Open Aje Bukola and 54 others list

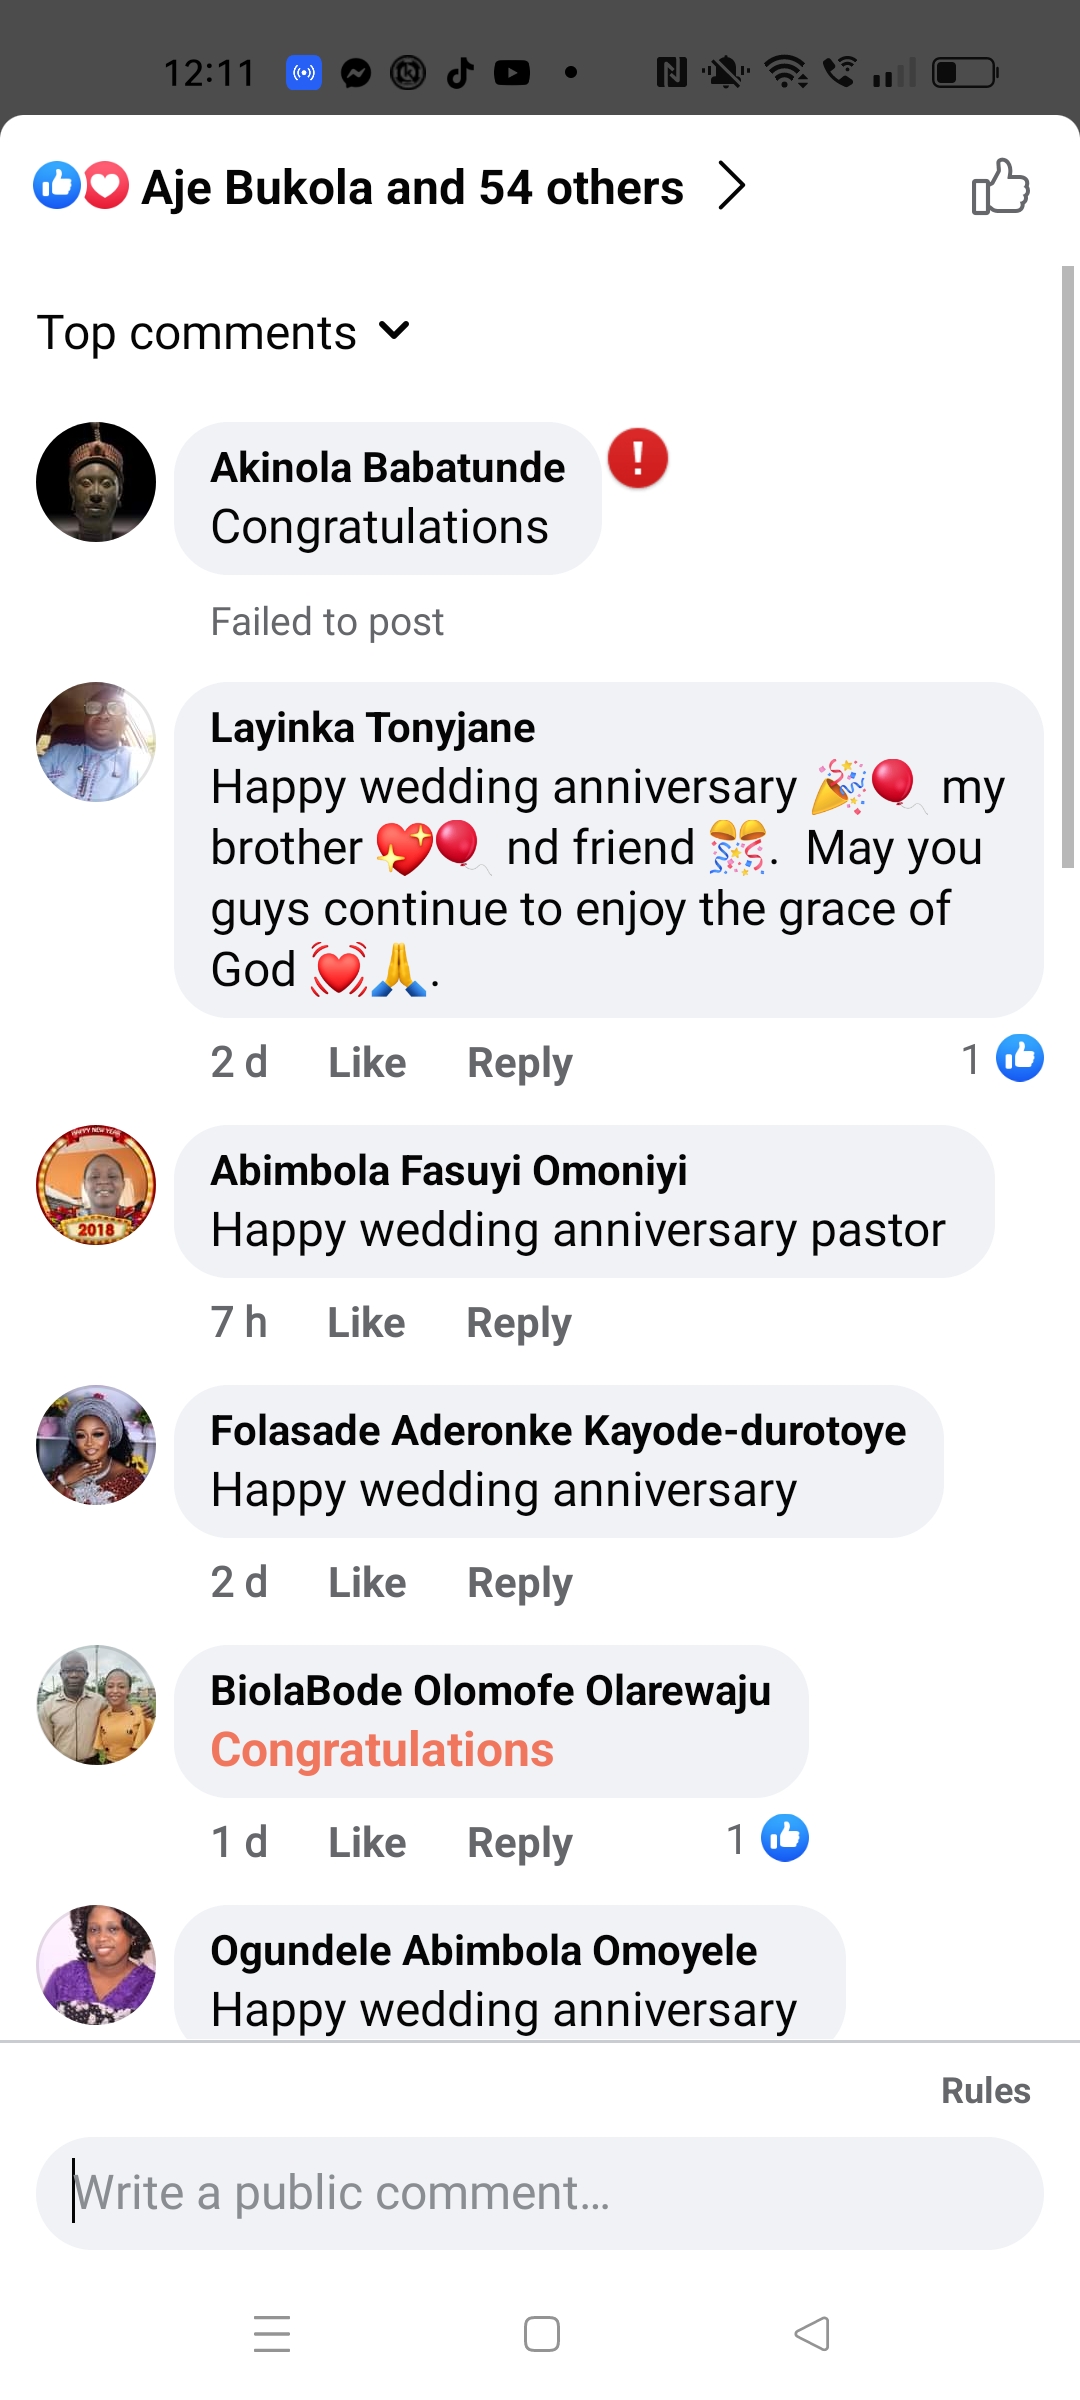click(x=412, y=188)
